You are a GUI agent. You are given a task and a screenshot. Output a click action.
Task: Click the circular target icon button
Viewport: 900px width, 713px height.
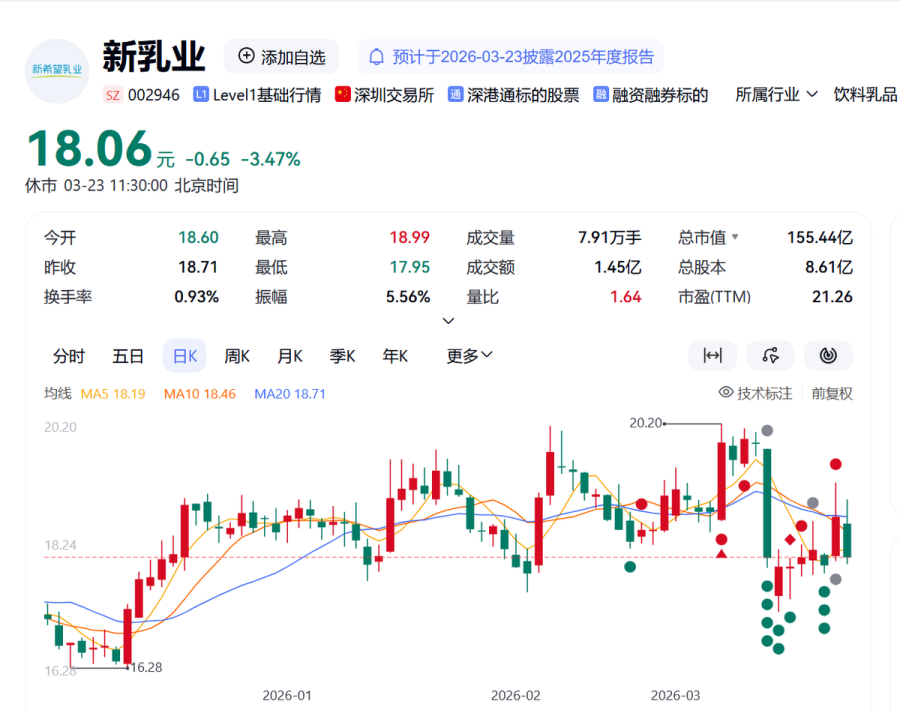[828, 355]
